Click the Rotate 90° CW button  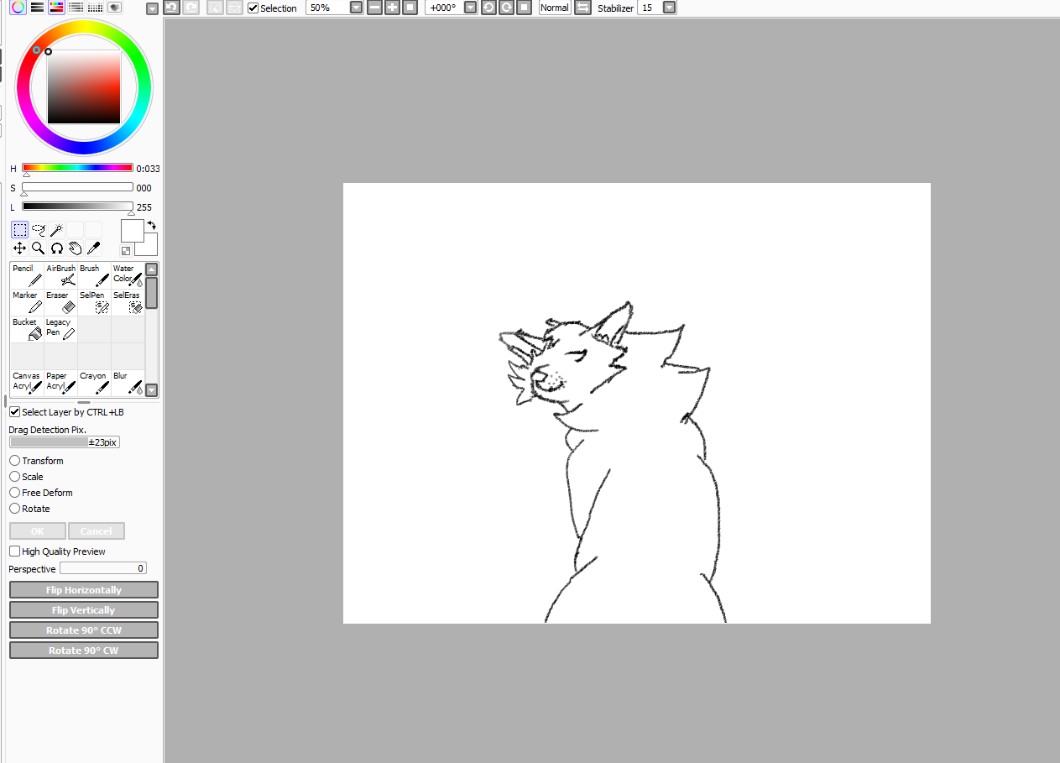(84, 650)
